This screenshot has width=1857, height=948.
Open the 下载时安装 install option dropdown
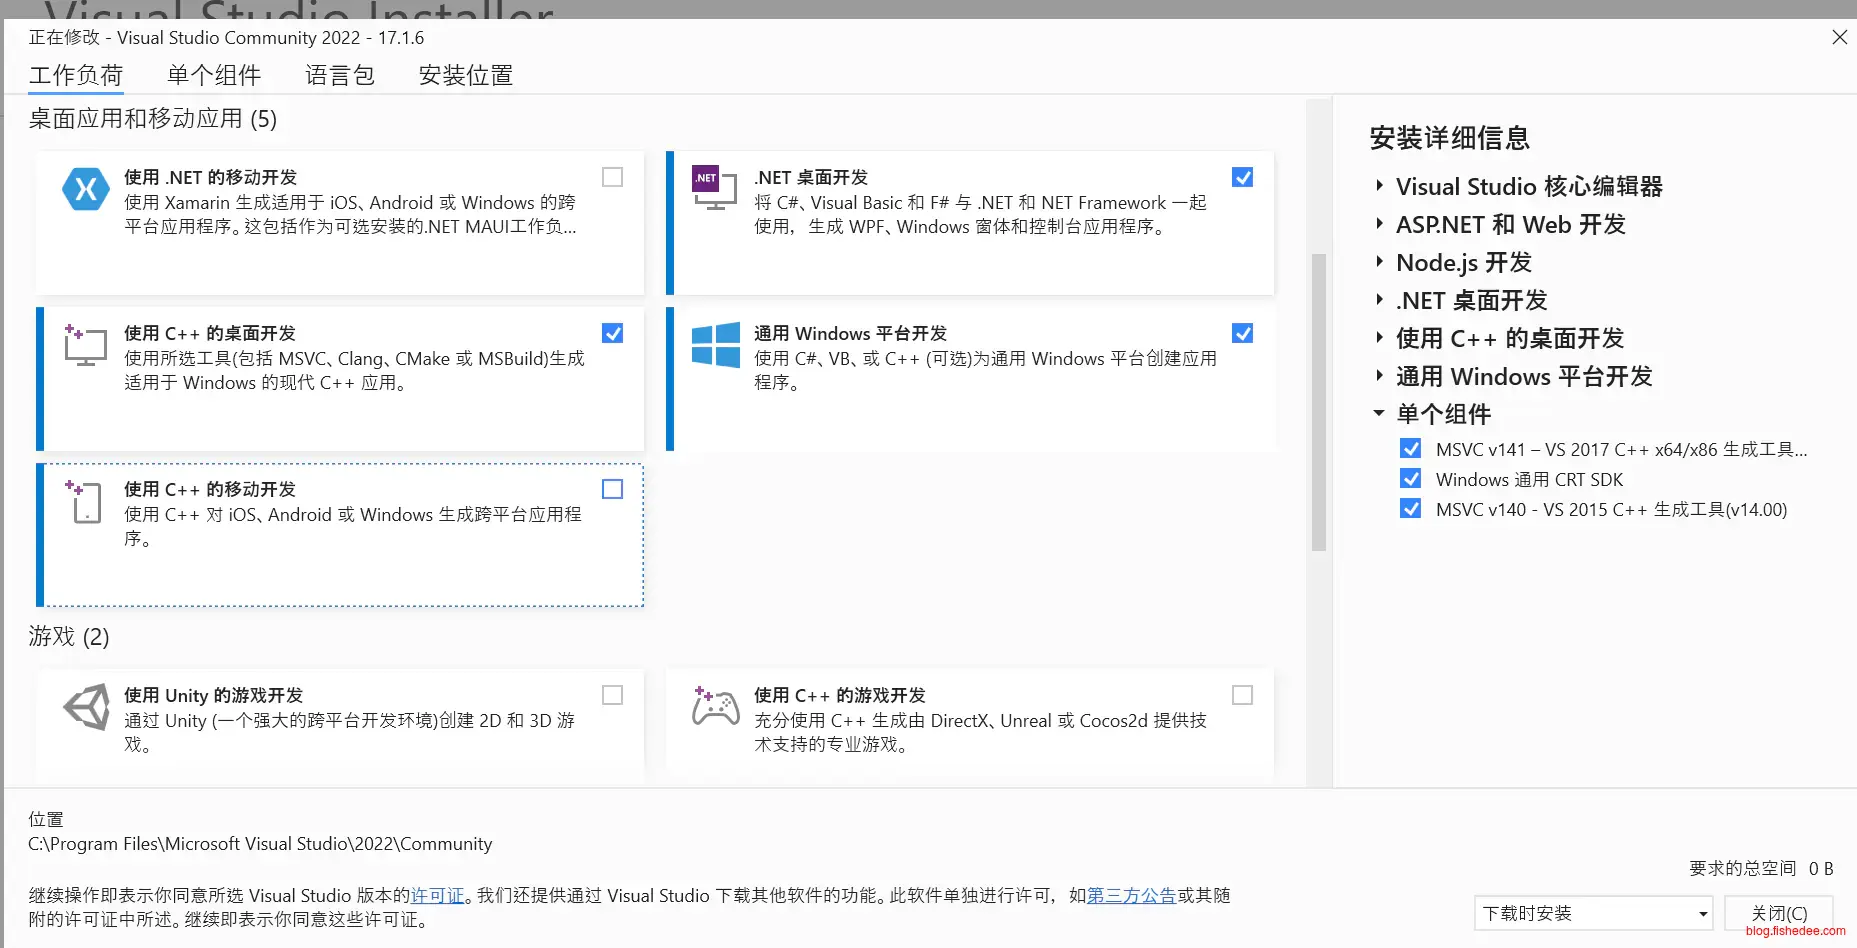(1592, 913)
